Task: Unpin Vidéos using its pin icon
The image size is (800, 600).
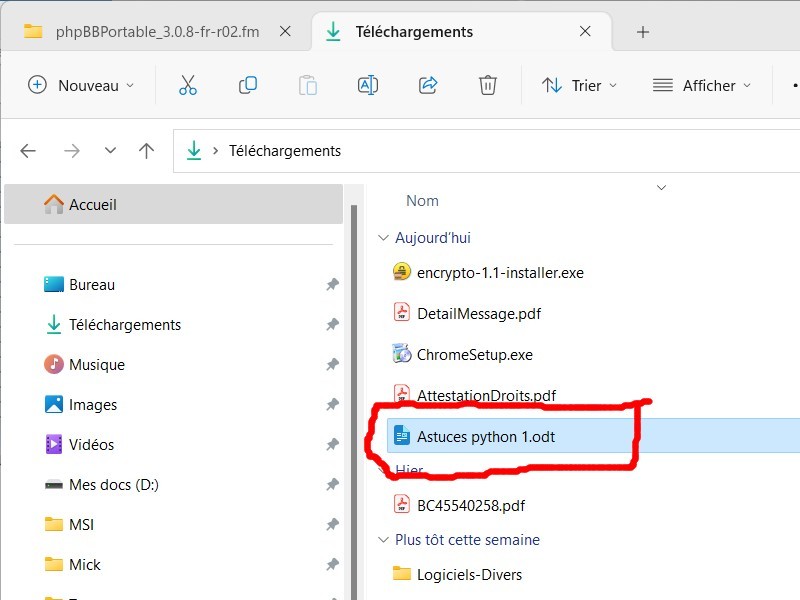Action: [x=332, y=445]
